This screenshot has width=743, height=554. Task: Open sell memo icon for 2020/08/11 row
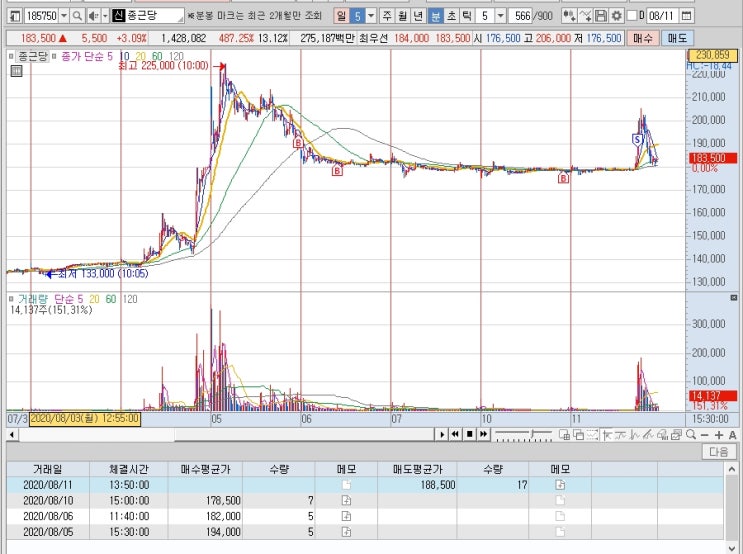pos(560,485)
